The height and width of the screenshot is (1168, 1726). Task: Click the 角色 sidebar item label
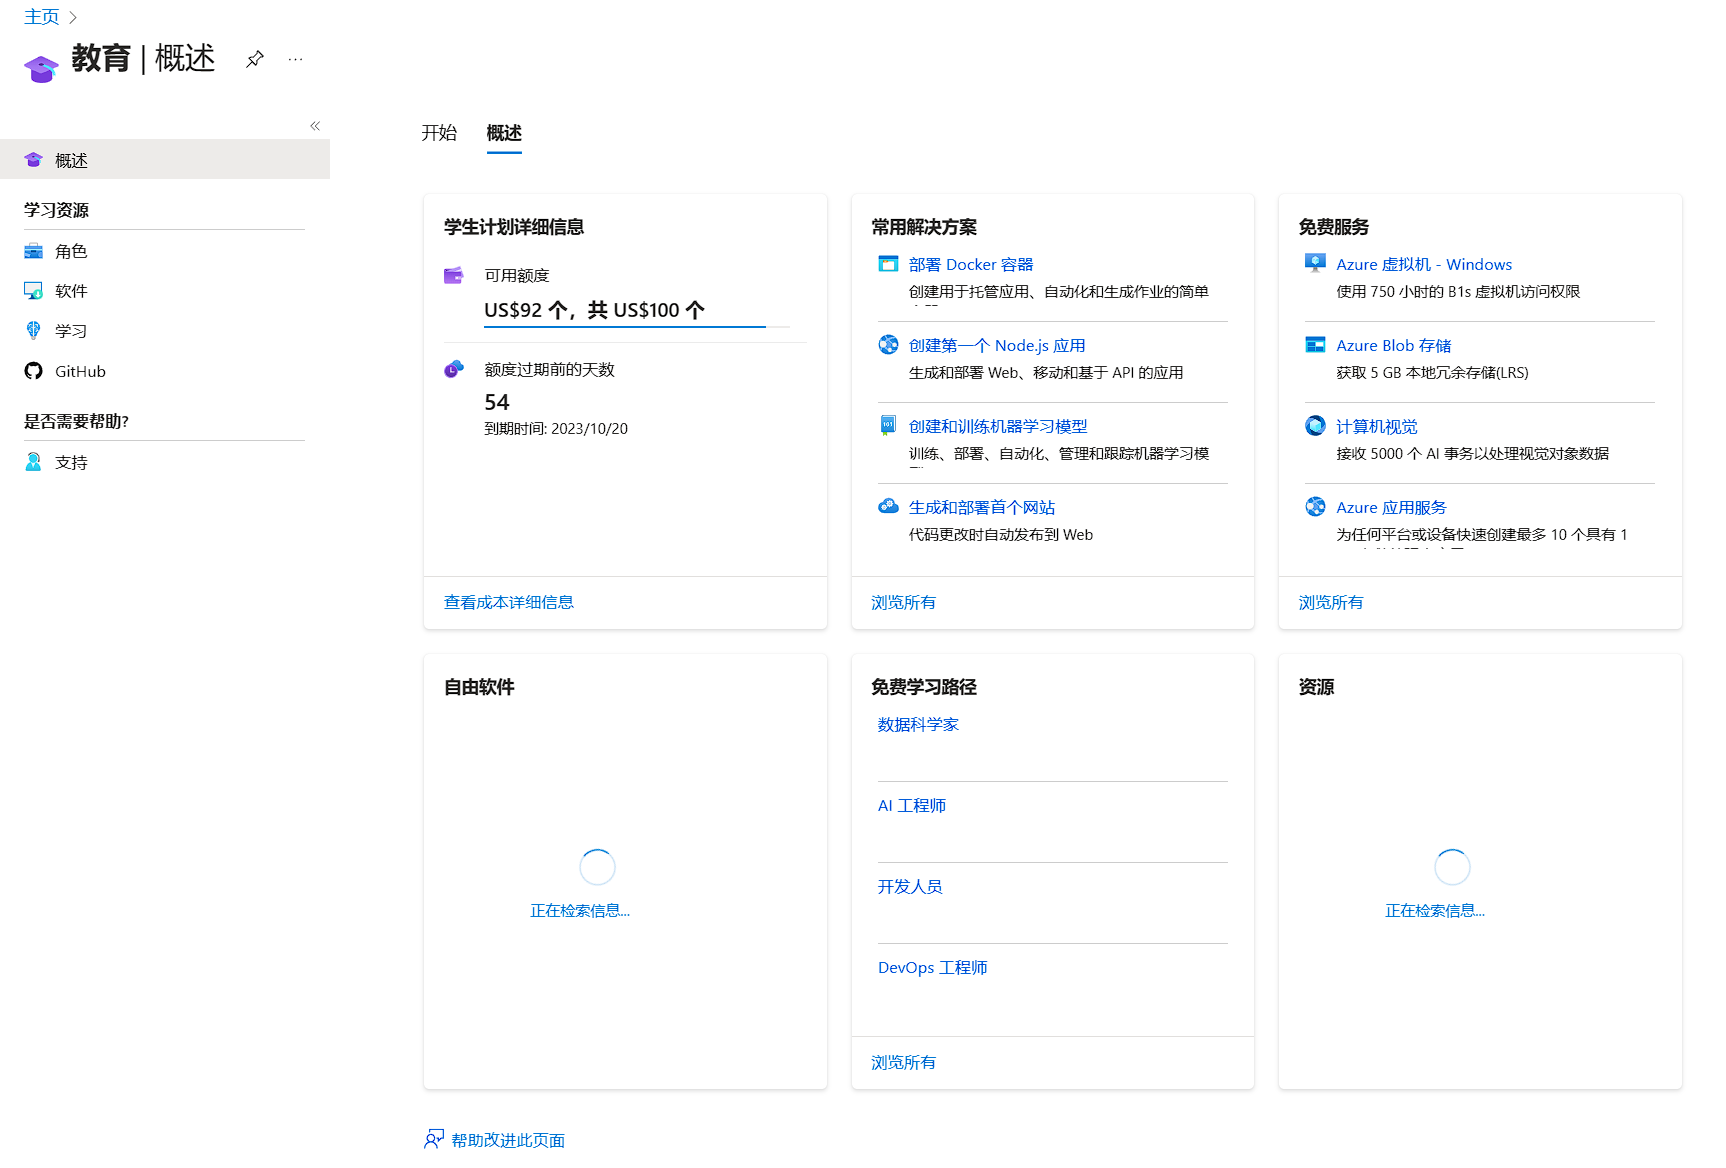point(71,251)
